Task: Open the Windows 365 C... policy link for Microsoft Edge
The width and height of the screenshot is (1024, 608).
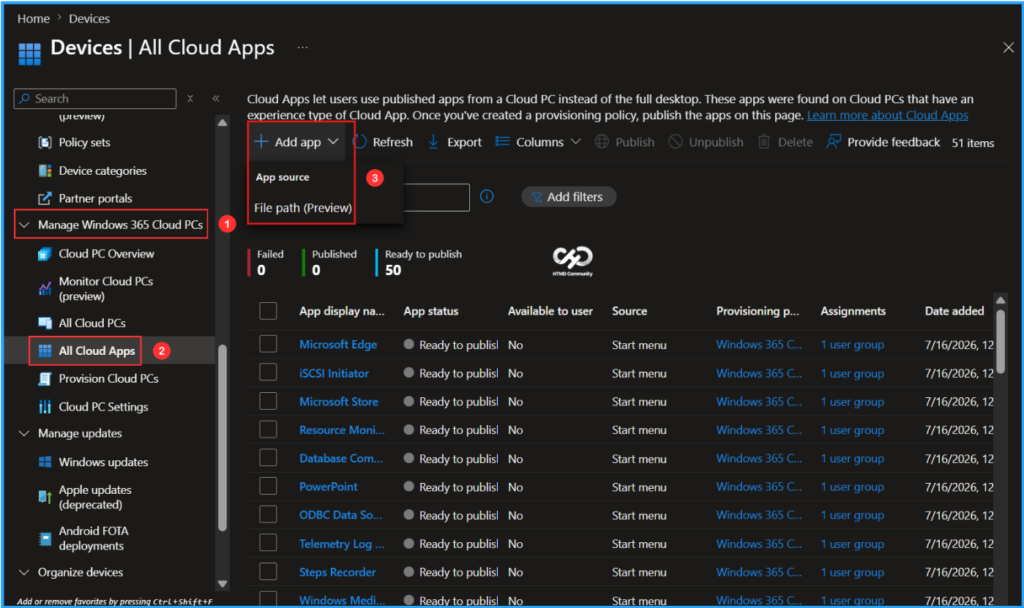Action: coord(759,344)
